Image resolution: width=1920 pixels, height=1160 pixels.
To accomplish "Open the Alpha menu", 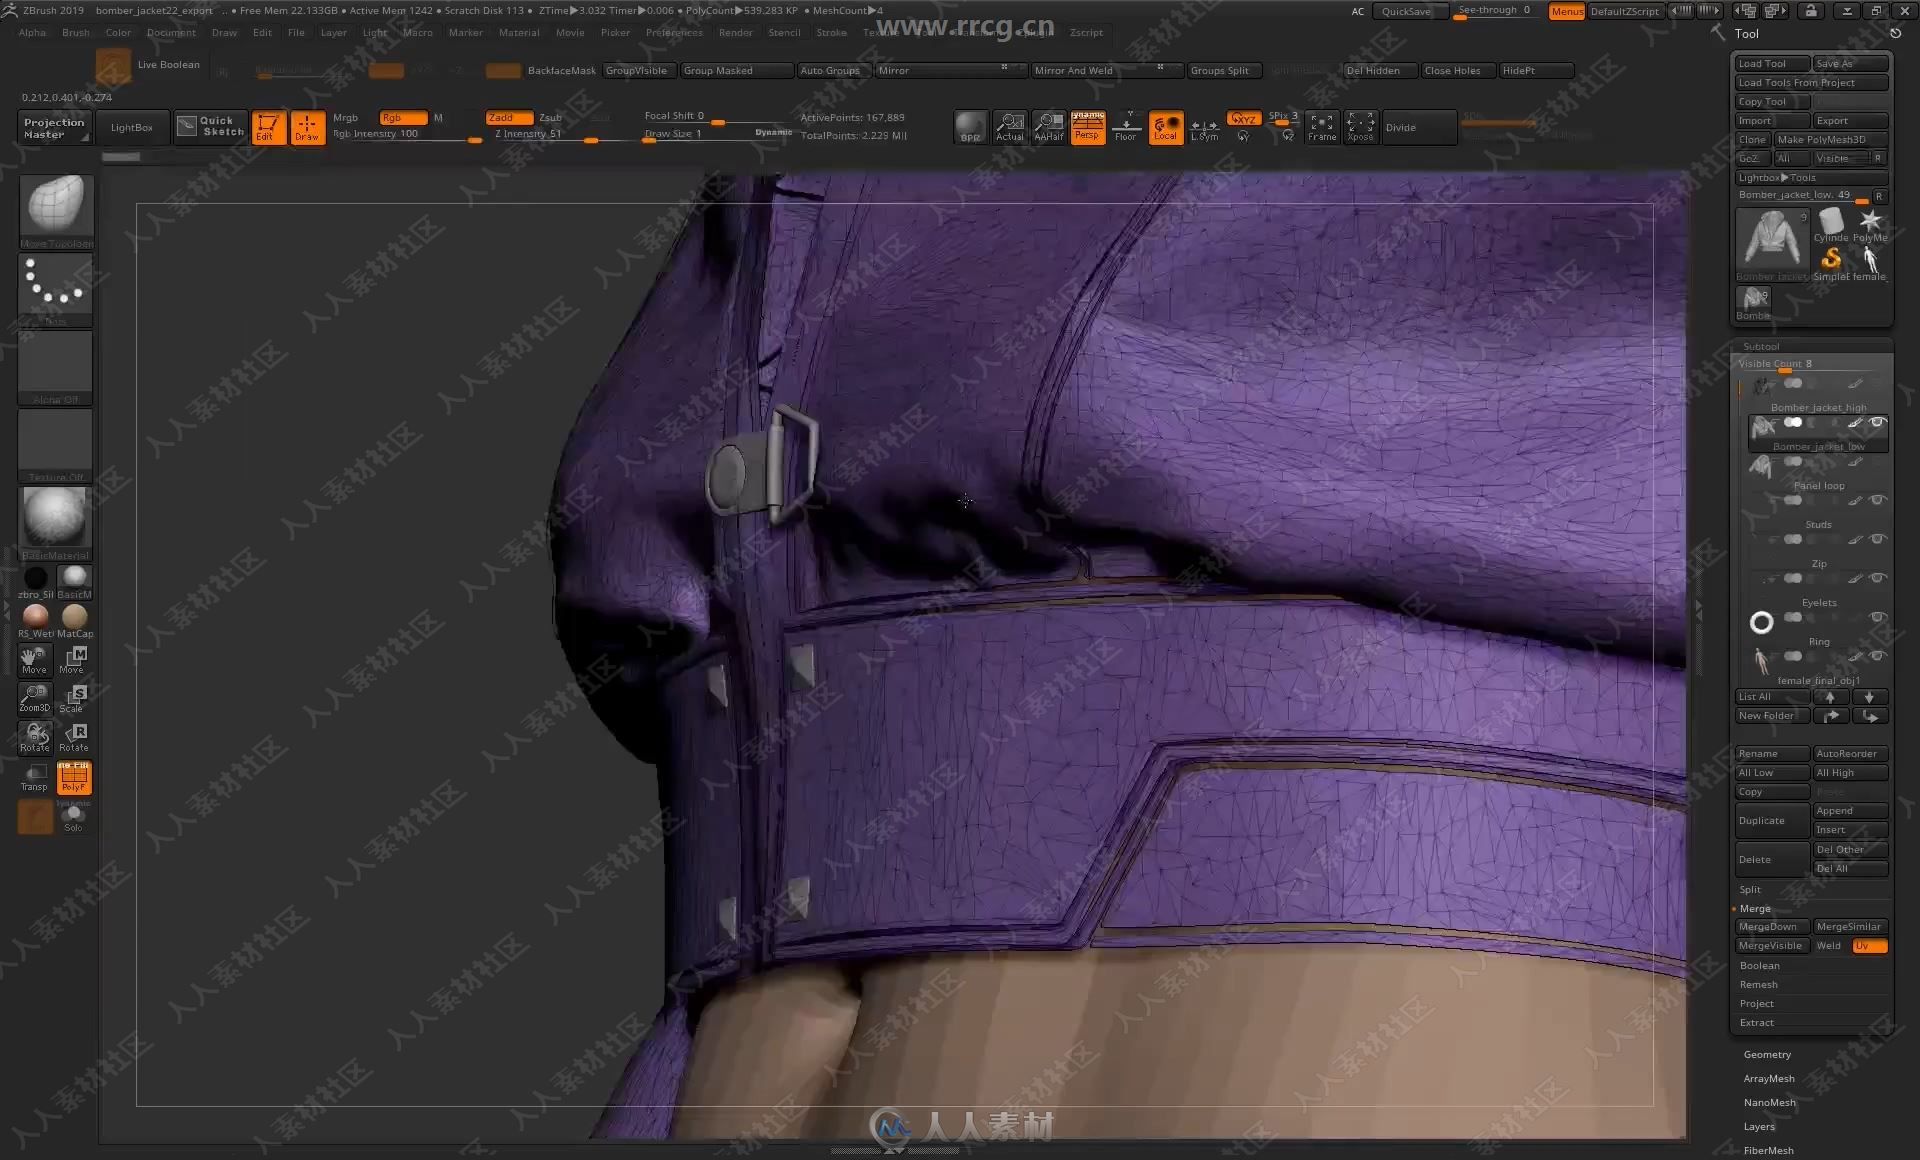I will click(x=32, y=32).
